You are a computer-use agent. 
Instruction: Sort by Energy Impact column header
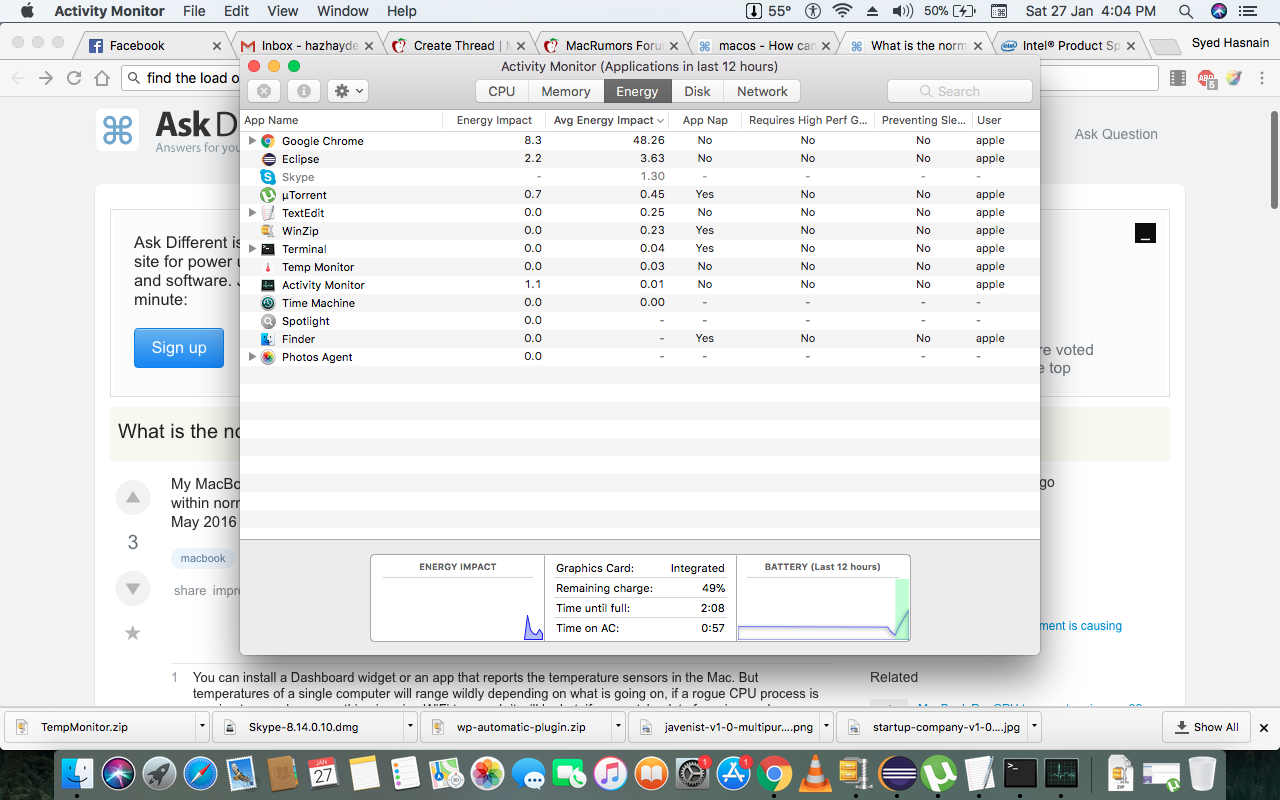494,120
